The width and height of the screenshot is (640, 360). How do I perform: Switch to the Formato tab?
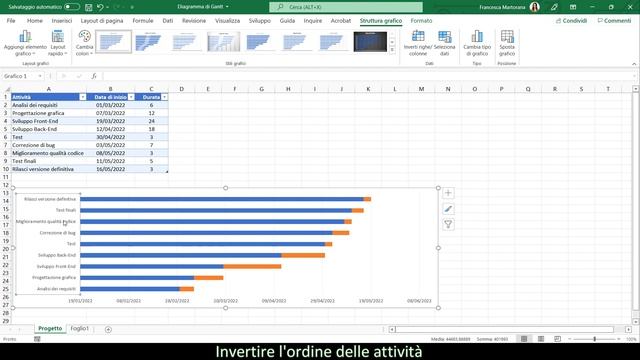pos(421,20)
